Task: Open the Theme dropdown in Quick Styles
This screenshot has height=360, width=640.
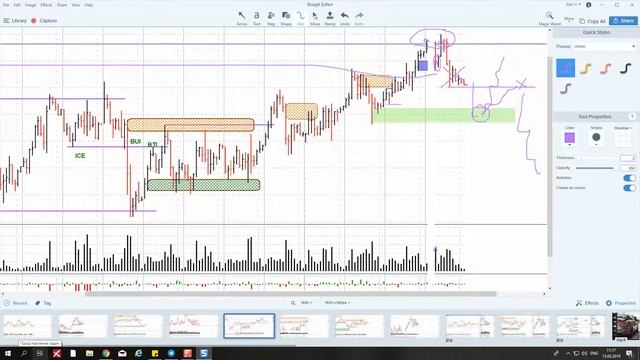Action: point(605,46)
